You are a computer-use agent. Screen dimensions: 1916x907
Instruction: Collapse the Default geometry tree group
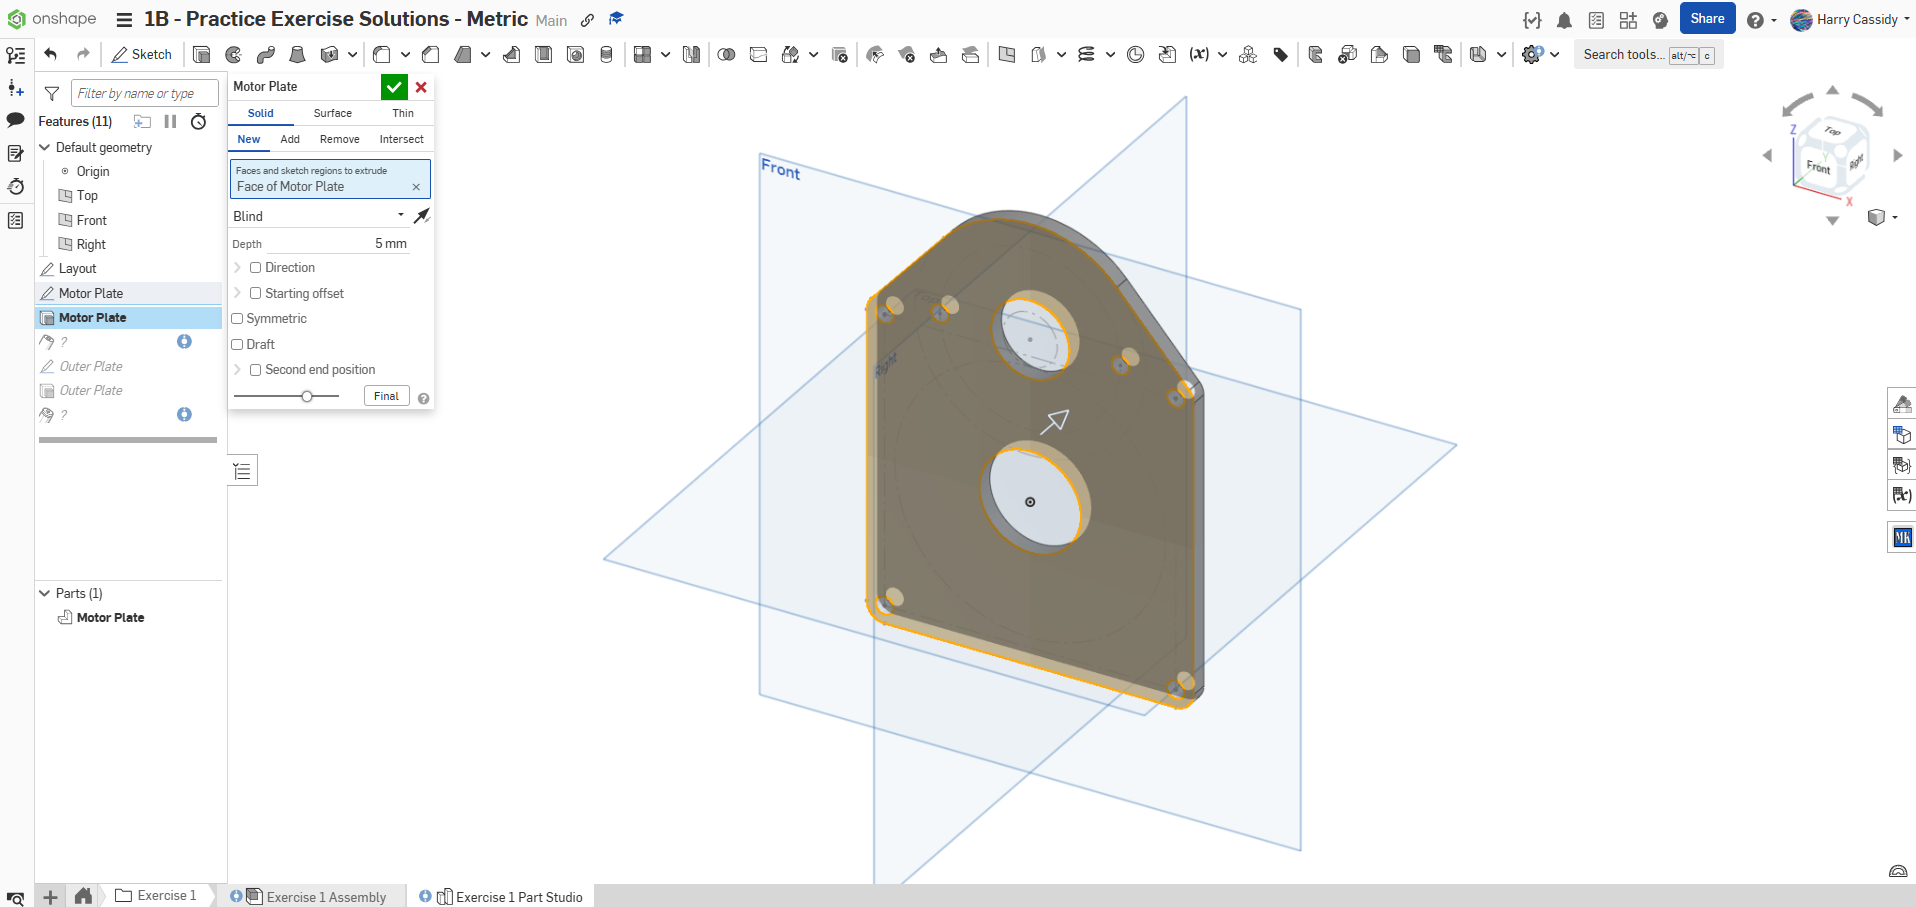[x=45, y=147]
